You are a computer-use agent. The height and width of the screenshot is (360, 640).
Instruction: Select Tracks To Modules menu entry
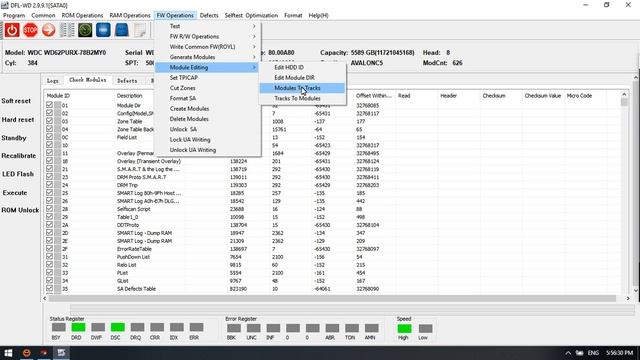tap(302, 98)
